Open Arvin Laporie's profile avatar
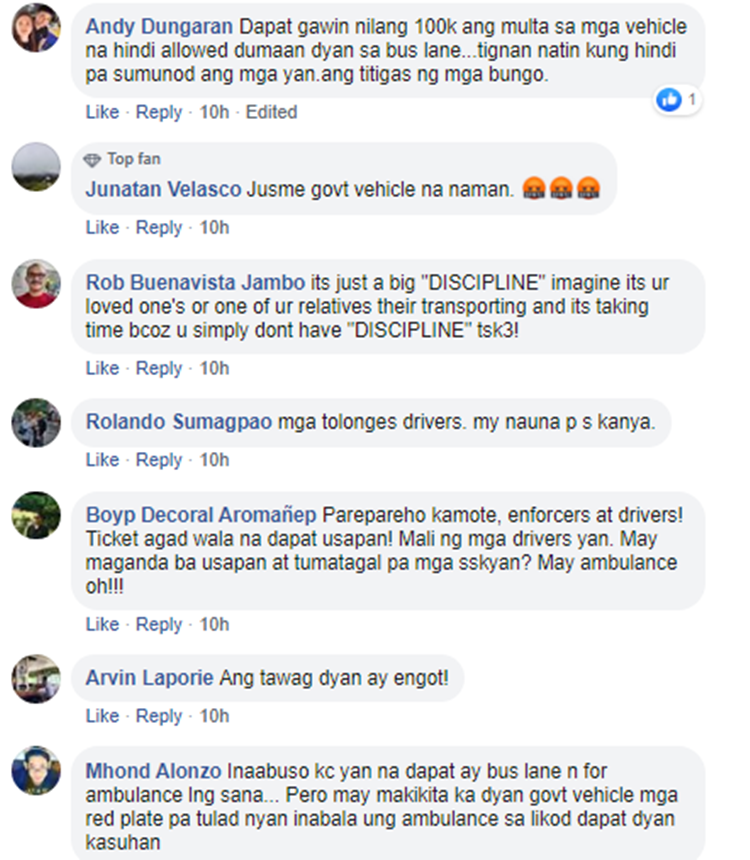750x860 pixels. pos(36,678)
